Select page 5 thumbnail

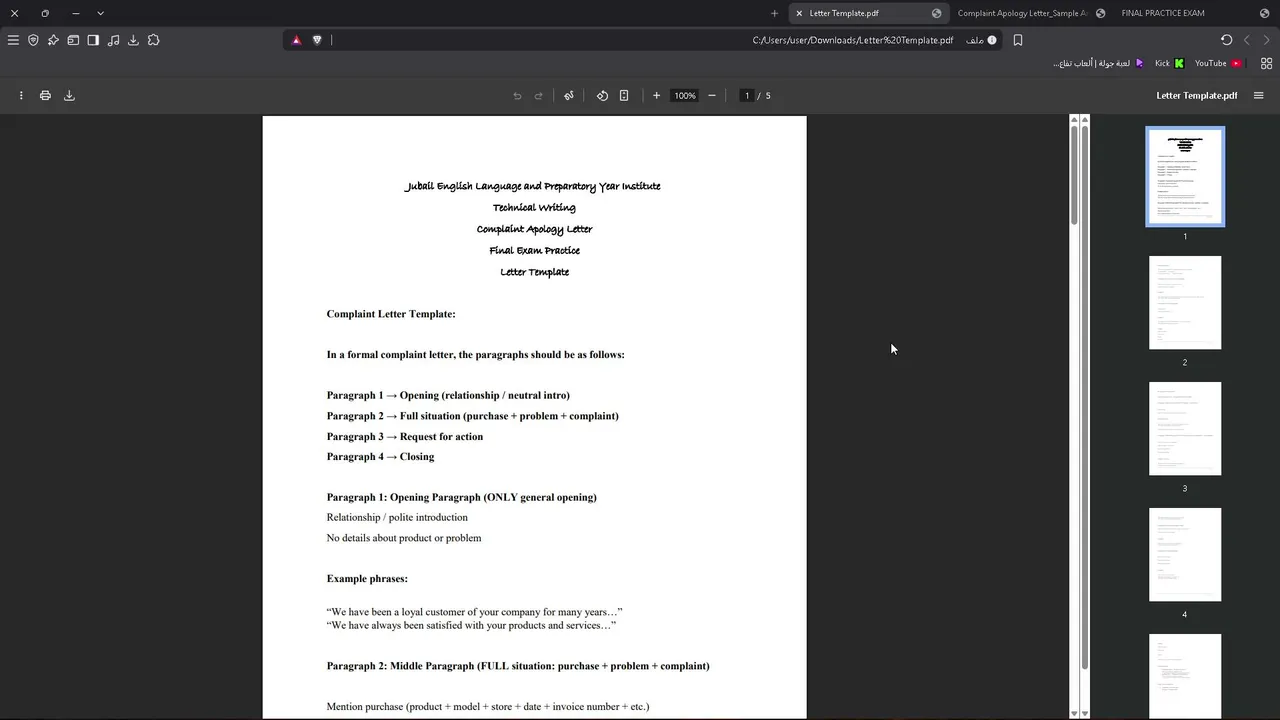pos(1185,676)
